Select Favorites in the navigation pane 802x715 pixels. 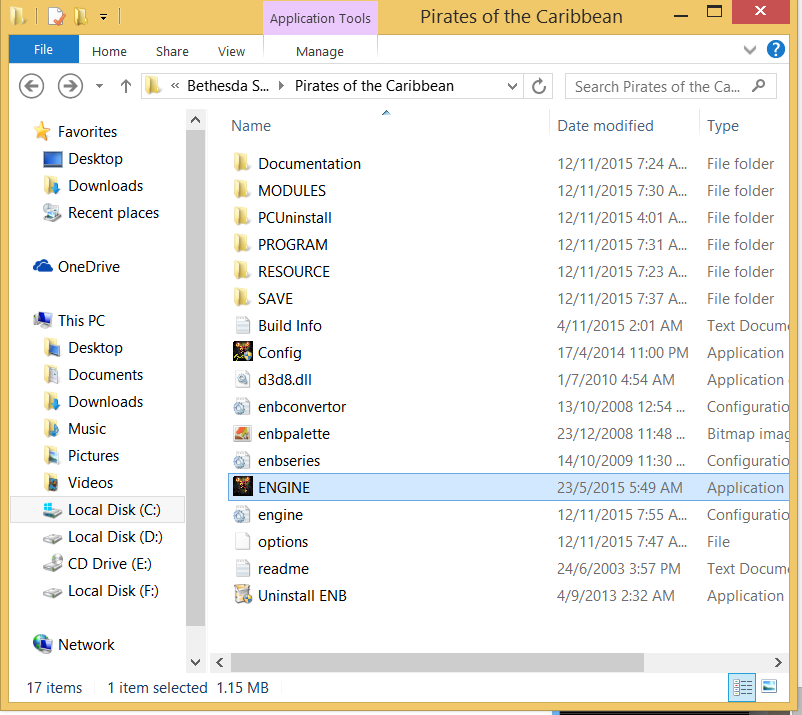point(87,131)
